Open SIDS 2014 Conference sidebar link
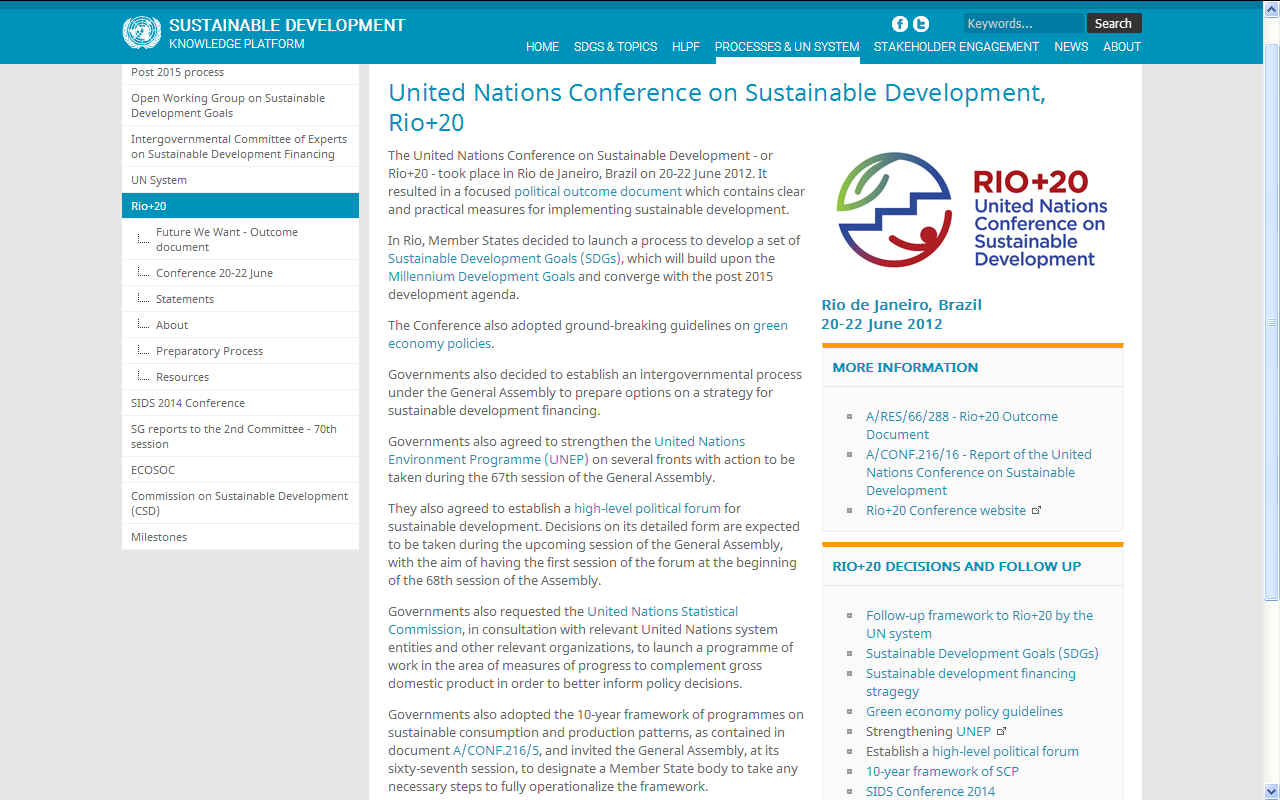 (x=240, y=403)
